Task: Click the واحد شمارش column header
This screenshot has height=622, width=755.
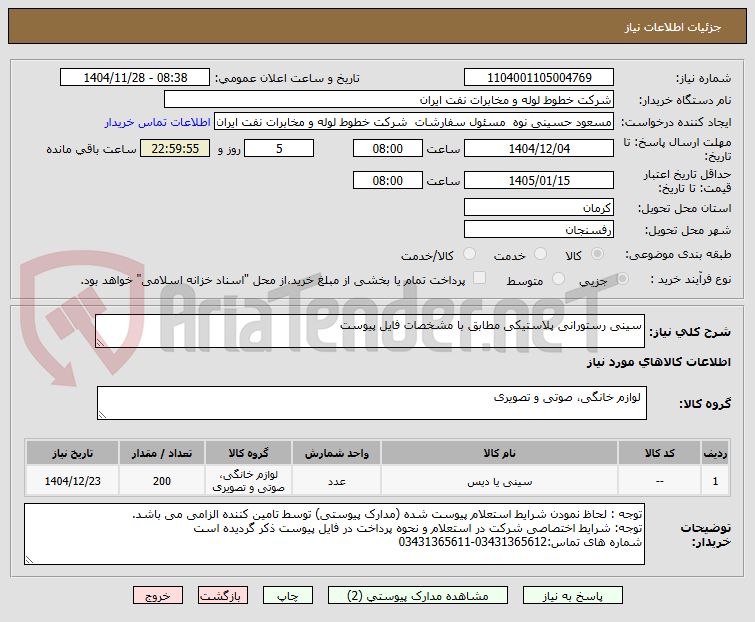Action: [x=337, y=453]
